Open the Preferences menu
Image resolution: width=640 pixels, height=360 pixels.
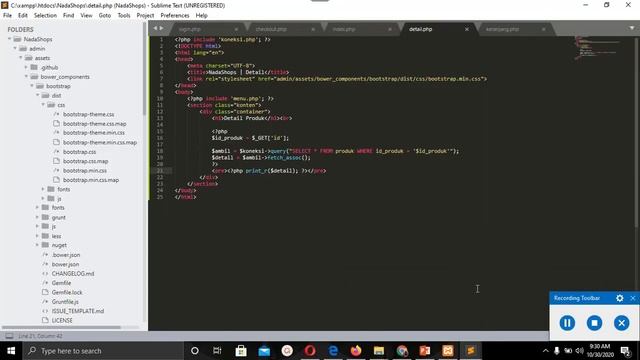pos(175,16)
